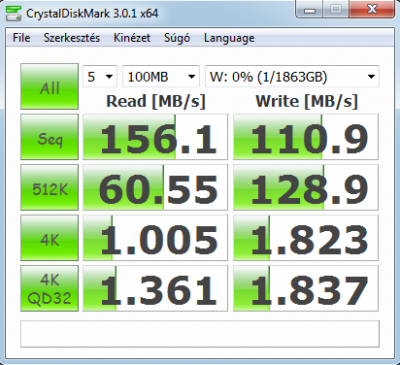Select the 512K read result 60.55
The width and height of the screenshot is (400, 365).
click(x=155, y=187)
